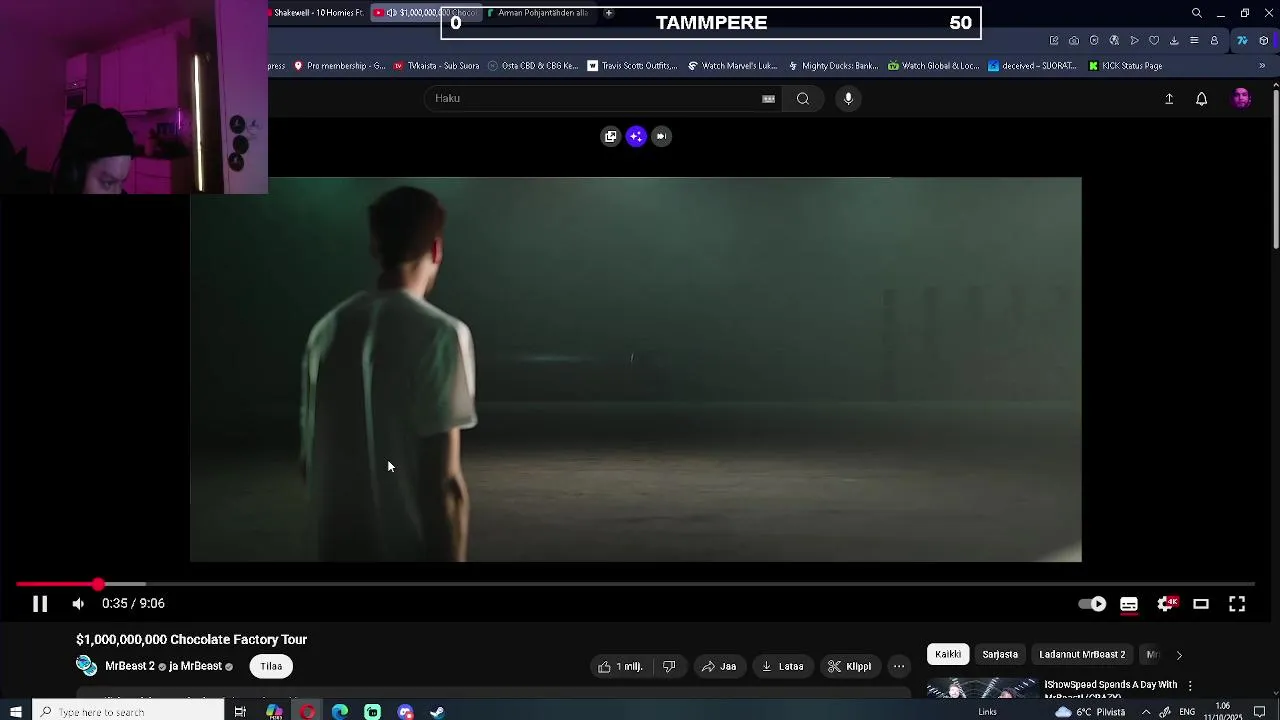Viewport: 1280px width, 720px height.
Task: Open Mighty Ducks bookmark
Action: [x=833, y=66]
